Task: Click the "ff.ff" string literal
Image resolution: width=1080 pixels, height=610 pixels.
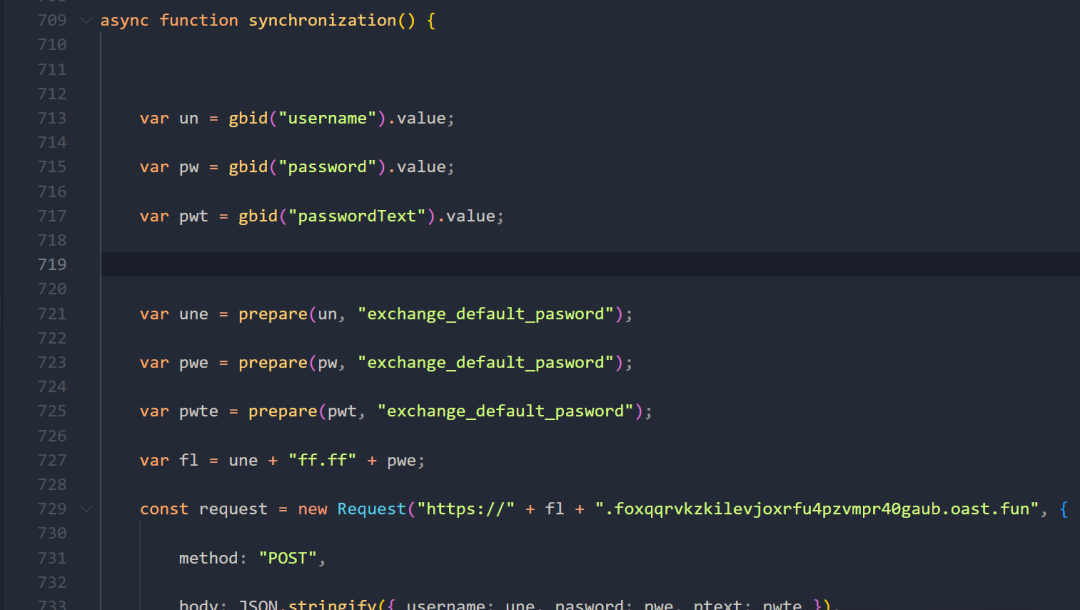Action: pos(322,460)
